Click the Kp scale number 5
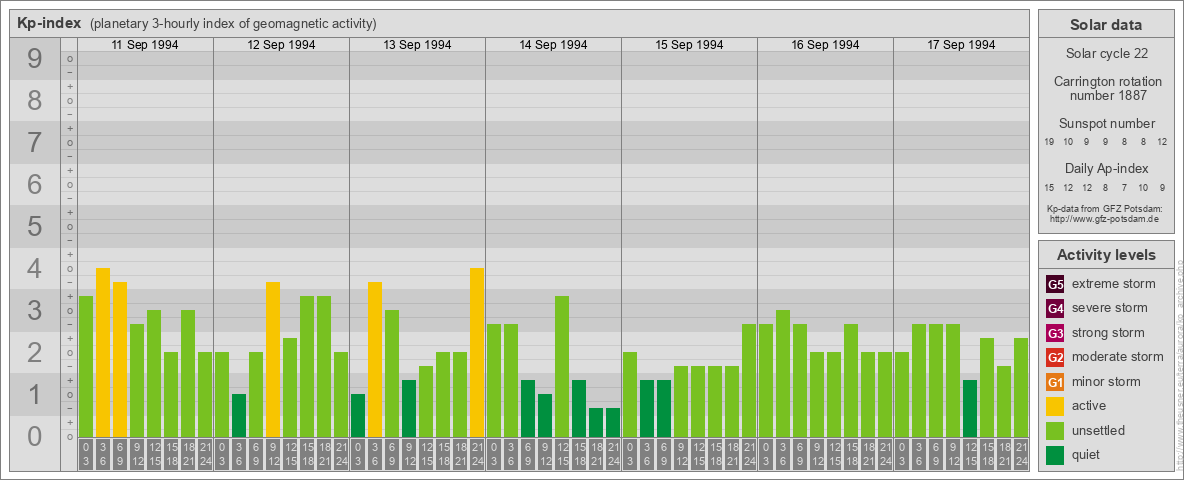 34,226
